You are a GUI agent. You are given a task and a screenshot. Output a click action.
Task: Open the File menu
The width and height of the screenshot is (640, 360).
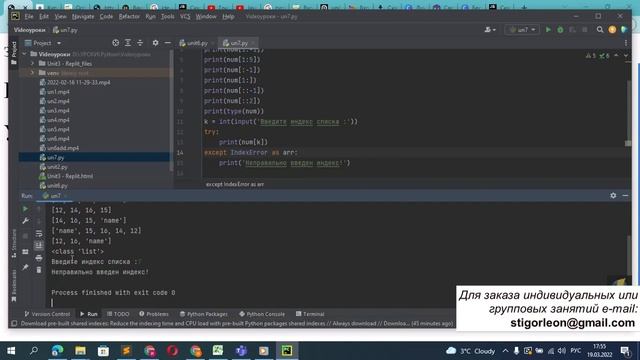pyautogui.click(x=29, y=16)
